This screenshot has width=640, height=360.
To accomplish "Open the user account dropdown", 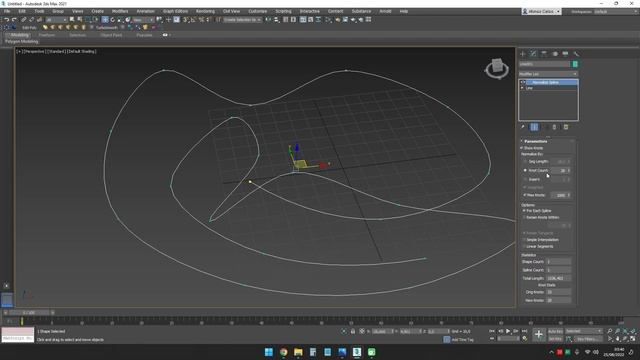I will click(542, 11).
